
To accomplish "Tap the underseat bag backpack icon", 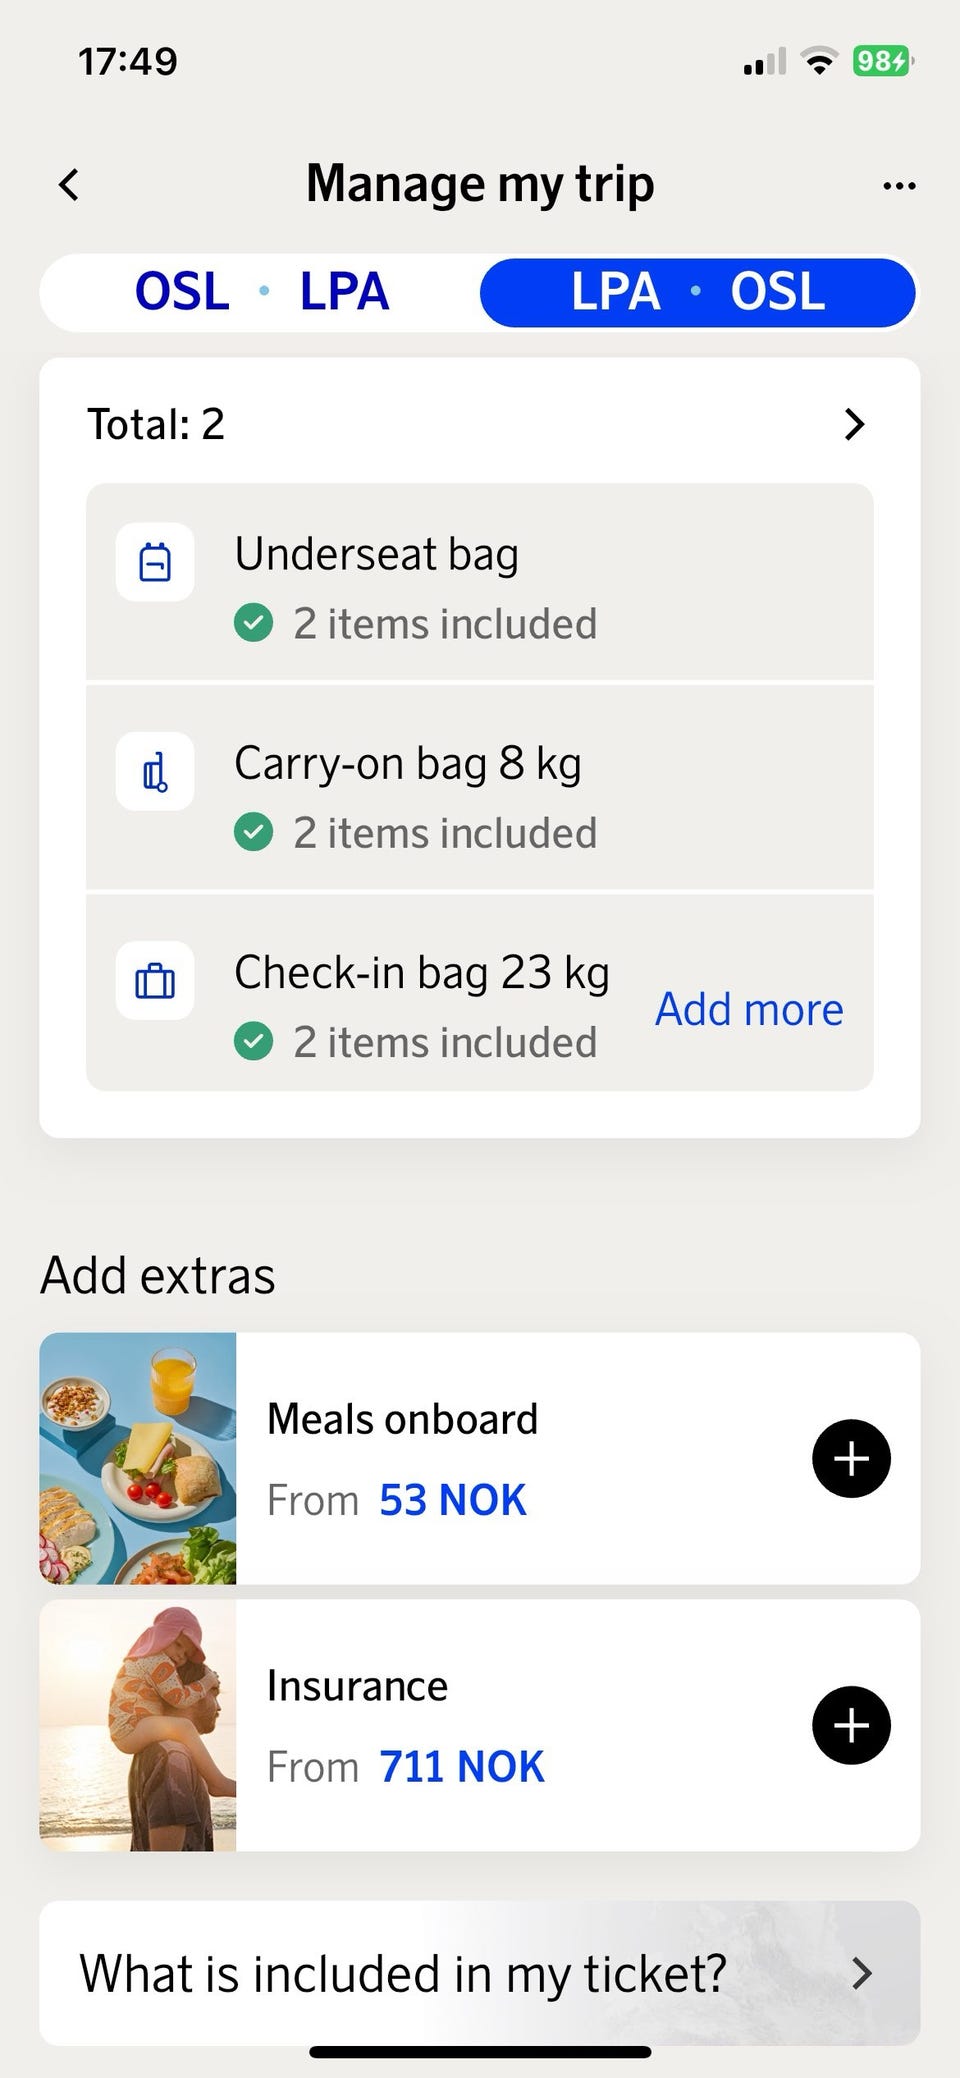I will [x=155, y=562].
